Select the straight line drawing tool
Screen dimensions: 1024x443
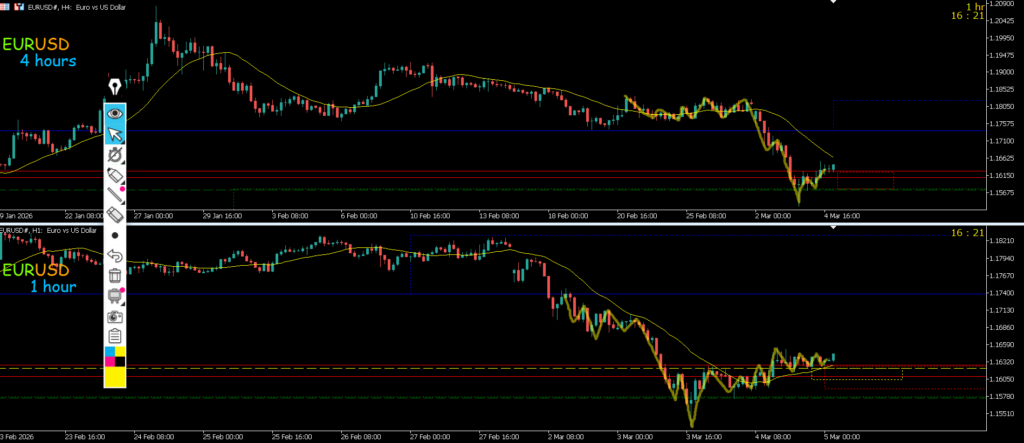pos(115,194)
